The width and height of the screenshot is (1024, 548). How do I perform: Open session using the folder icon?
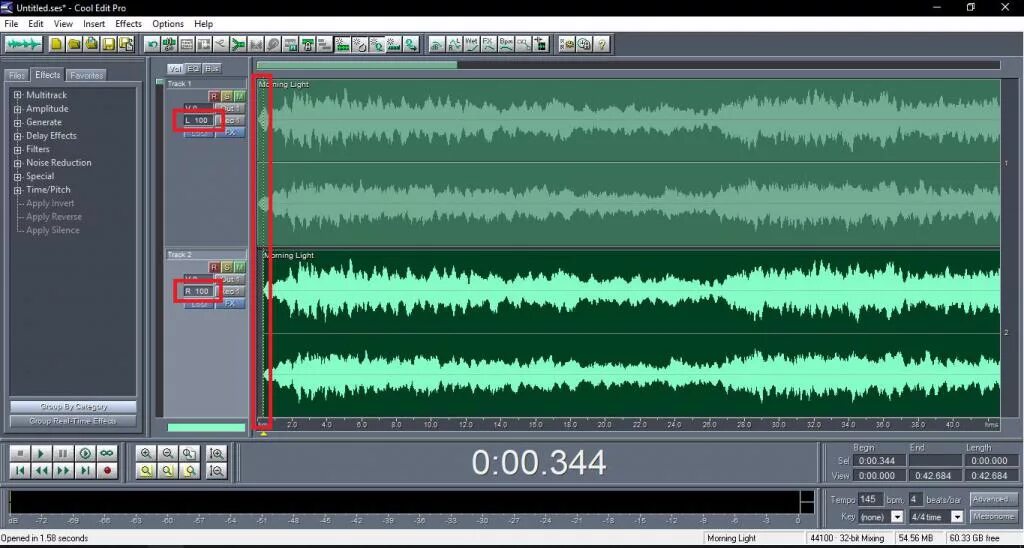coord(74,44)
